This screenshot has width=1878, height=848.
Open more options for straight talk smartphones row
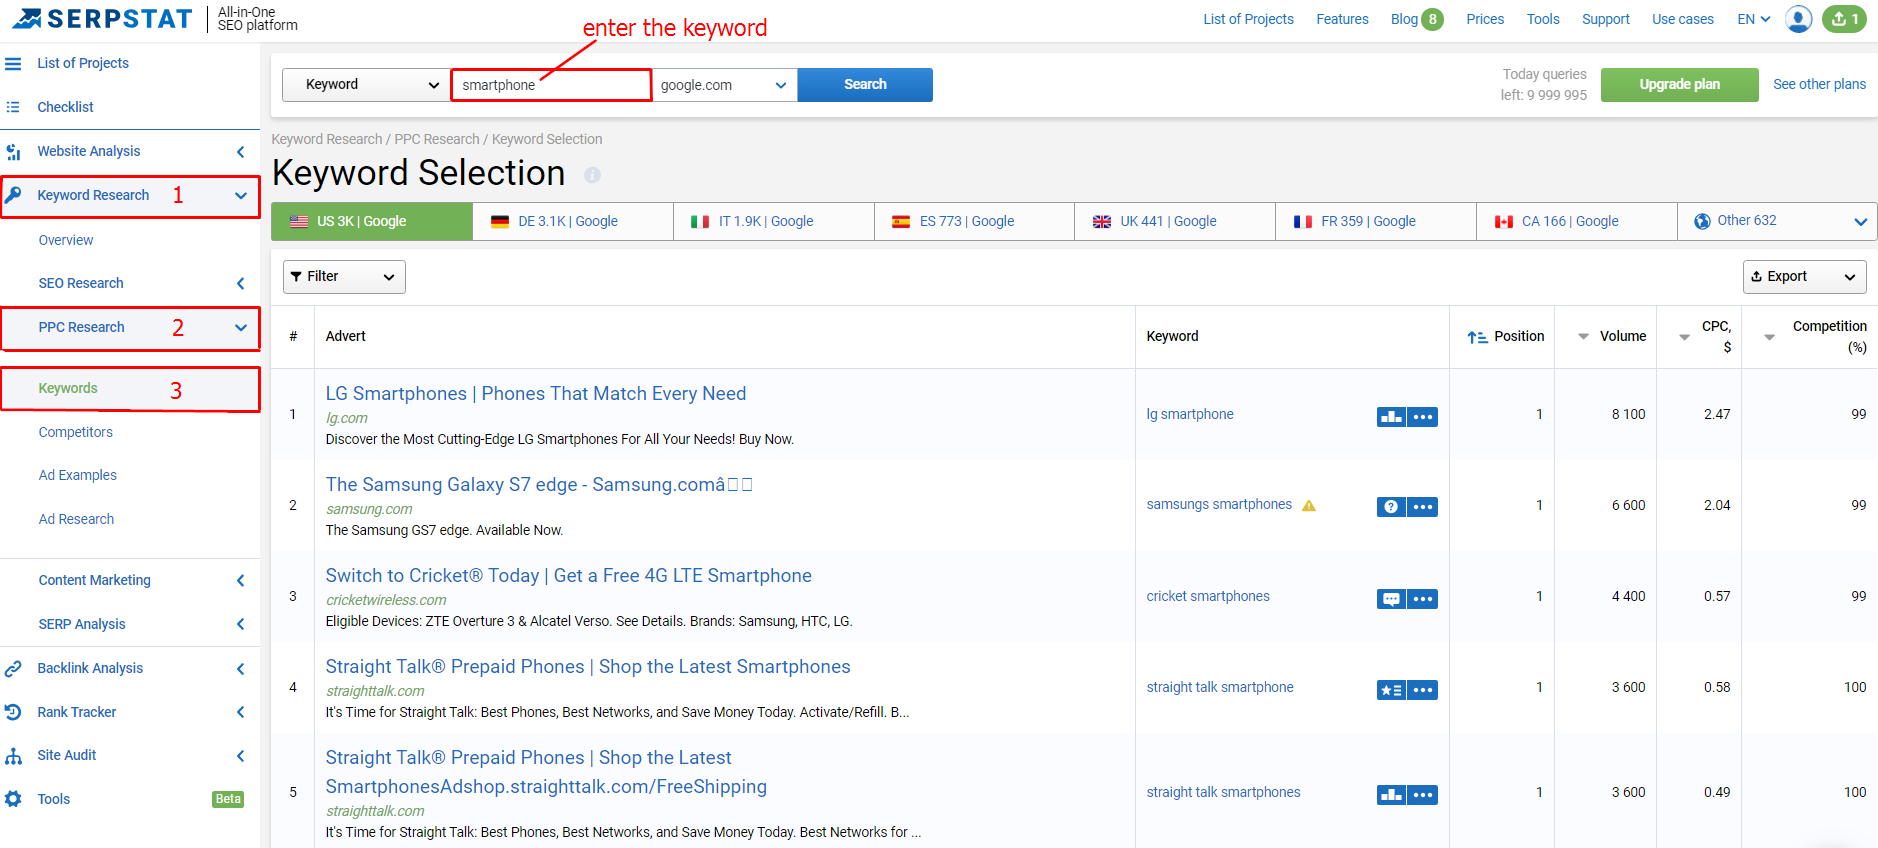[1423, 795]
